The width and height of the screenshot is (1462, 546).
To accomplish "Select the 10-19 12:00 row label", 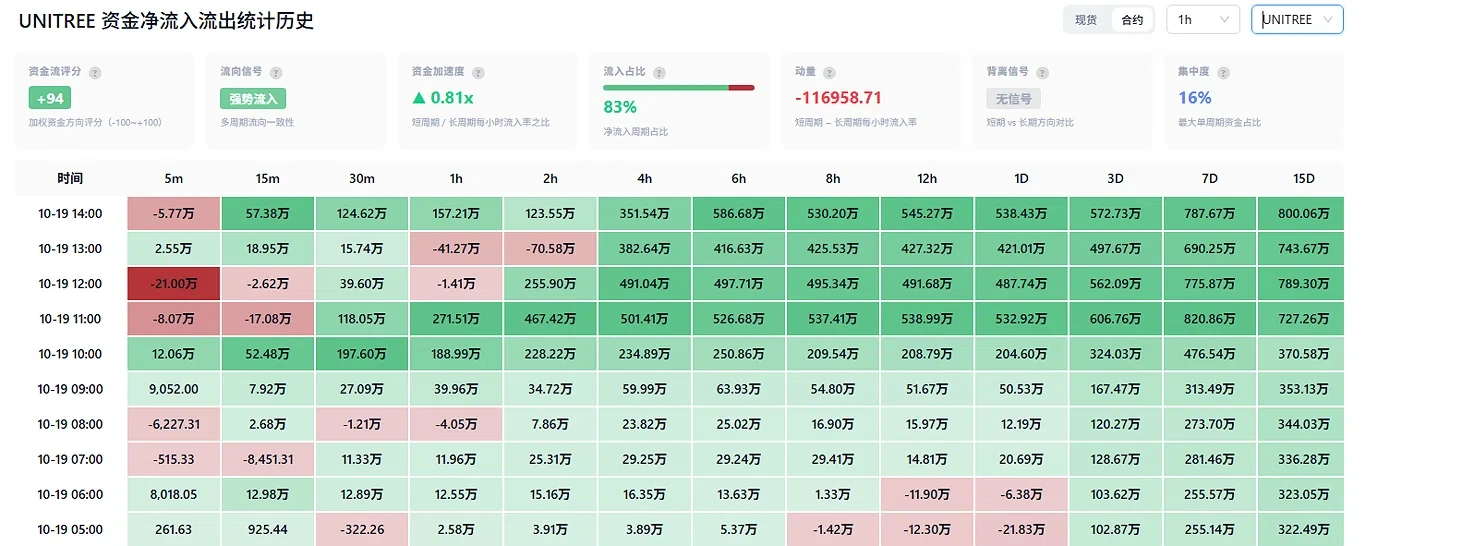I will point(70,284).
